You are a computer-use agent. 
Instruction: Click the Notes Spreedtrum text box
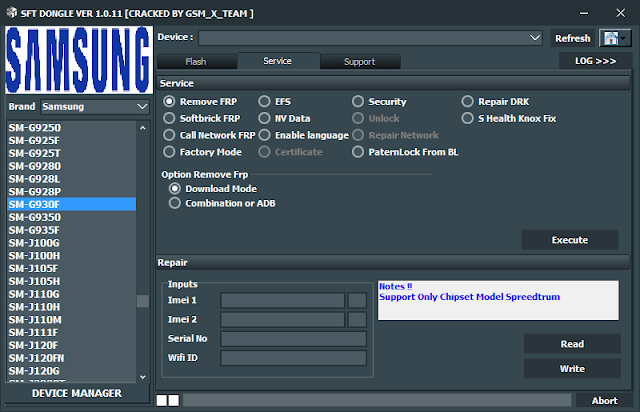point(498,300)
